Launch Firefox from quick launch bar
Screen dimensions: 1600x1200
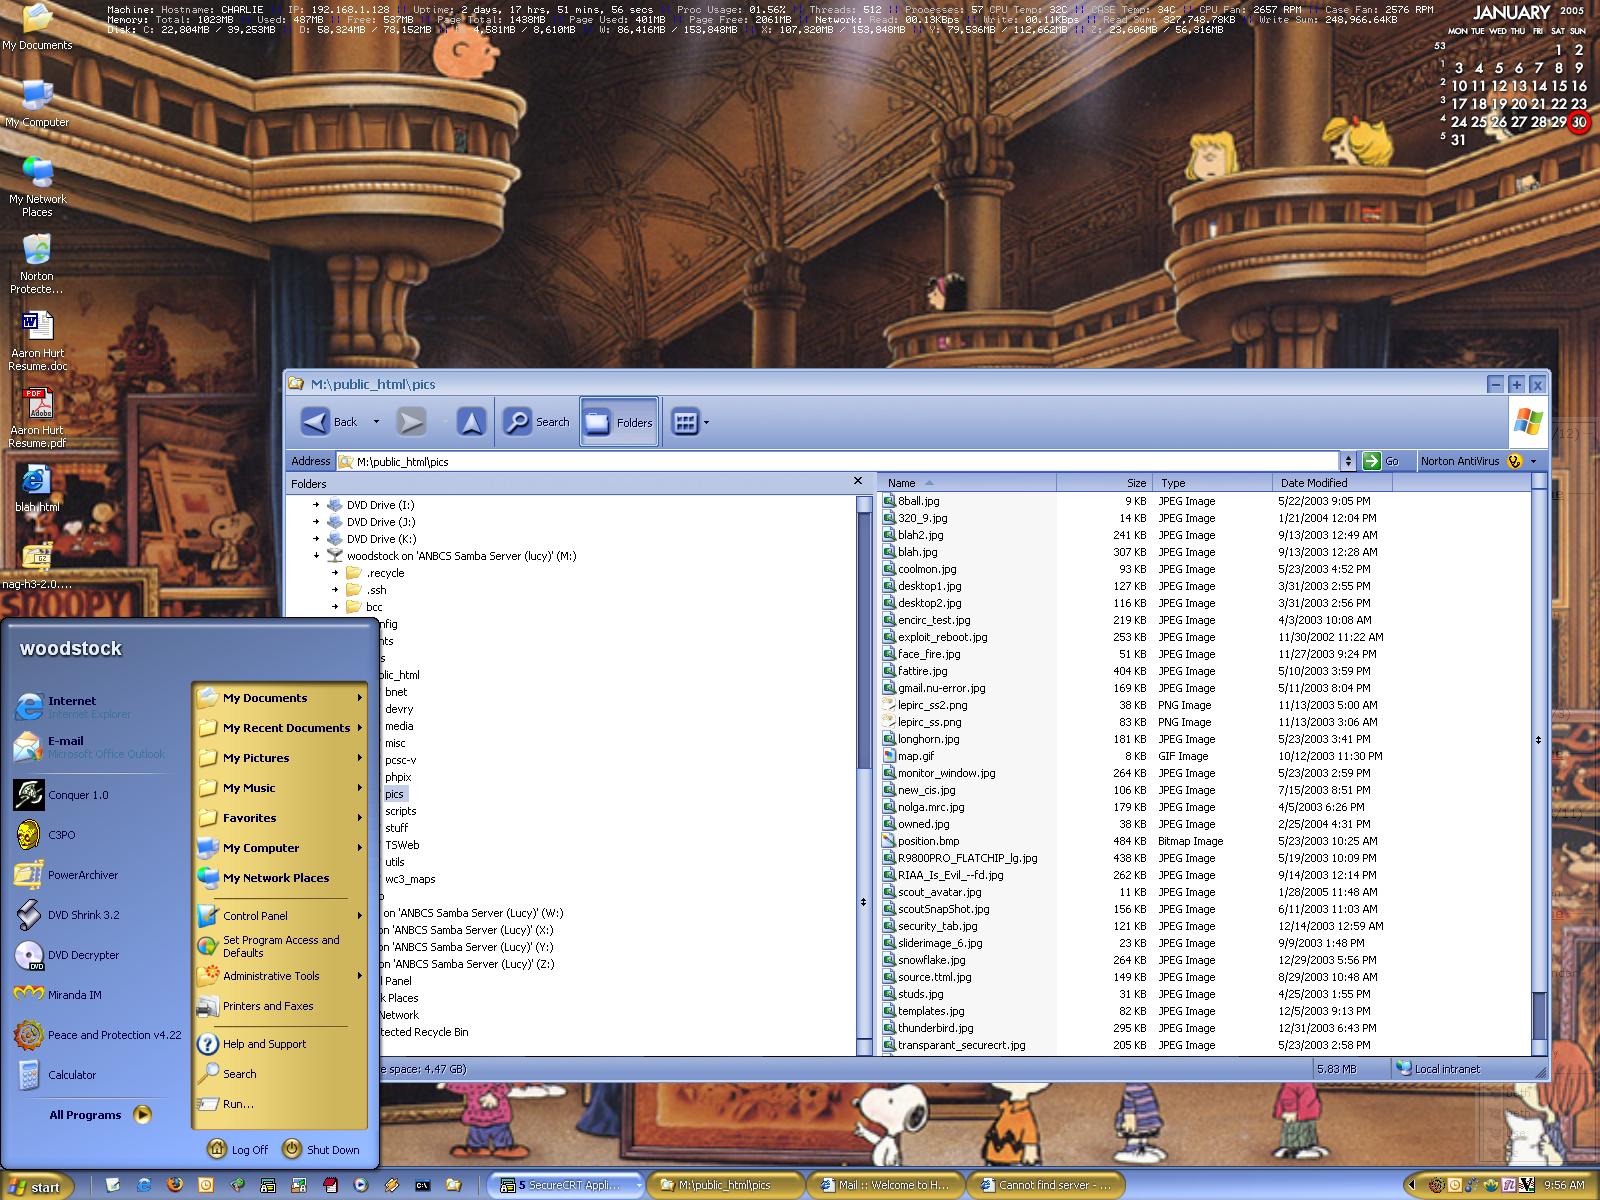click(x=175, y=1186)
